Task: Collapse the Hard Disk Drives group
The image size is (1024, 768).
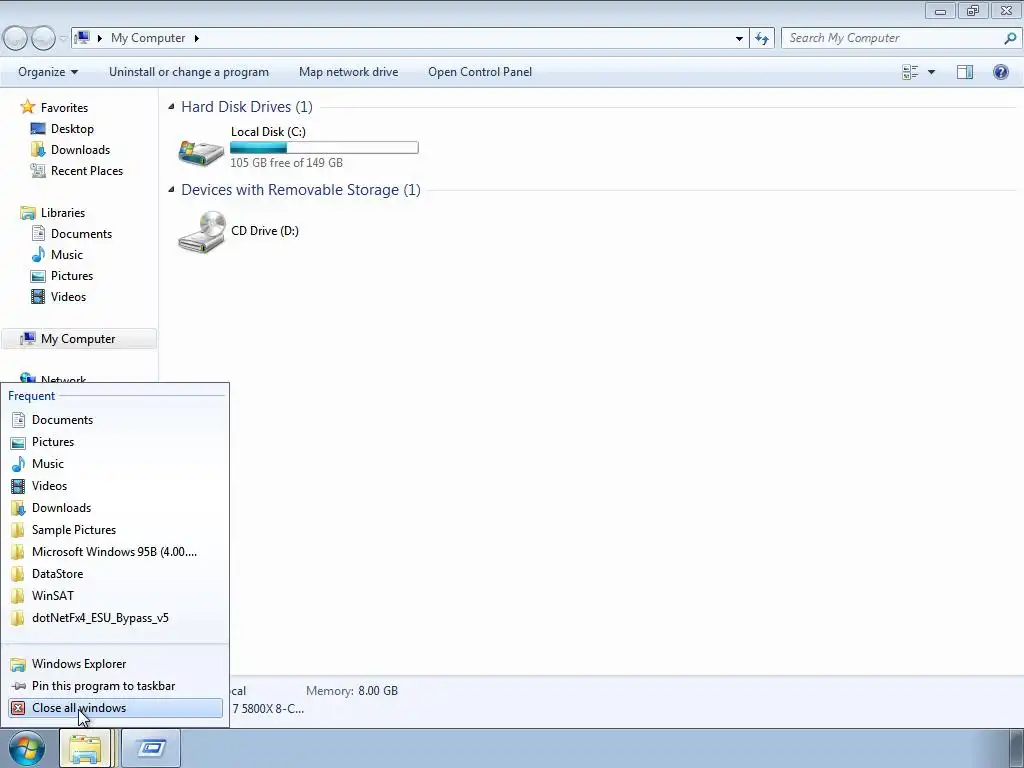Action: coord(171,106)
